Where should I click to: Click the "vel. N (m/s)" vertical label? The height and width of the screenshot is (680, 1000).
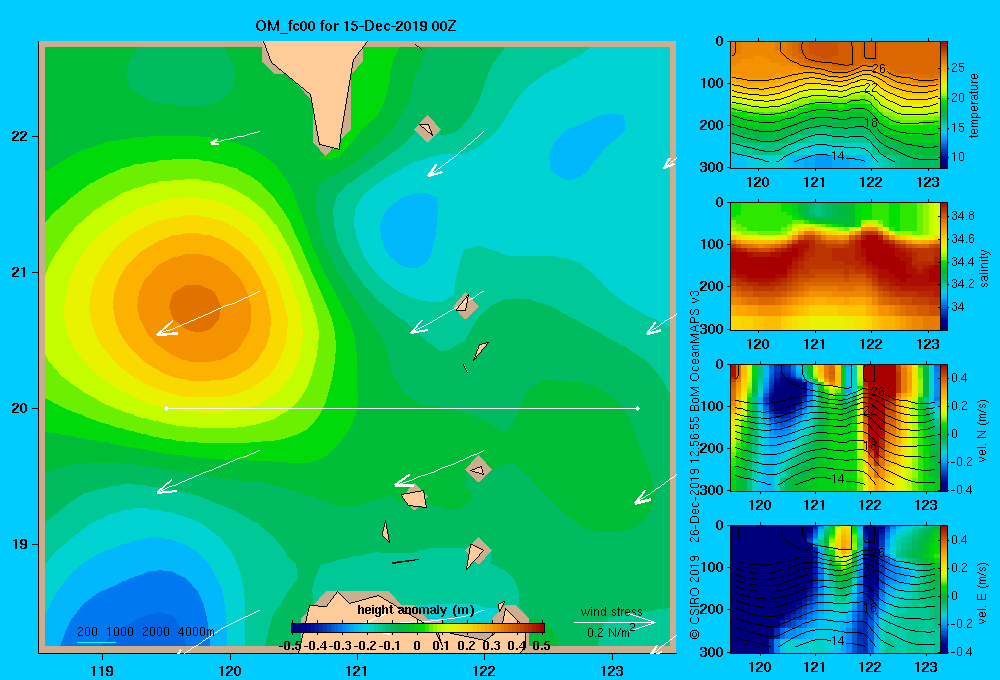point(983,431)
